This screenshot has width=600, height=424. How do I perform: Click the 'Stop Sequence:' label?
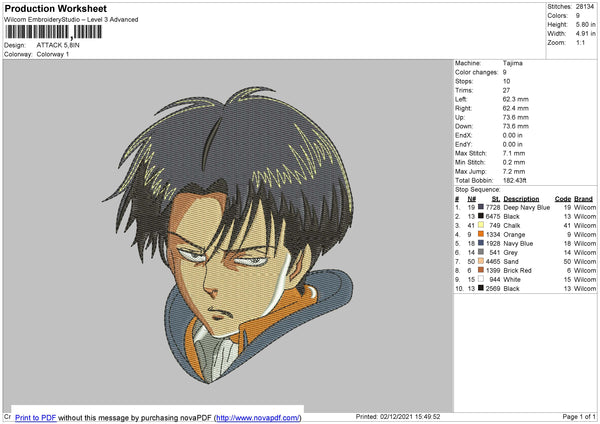(x=477, y=189)
